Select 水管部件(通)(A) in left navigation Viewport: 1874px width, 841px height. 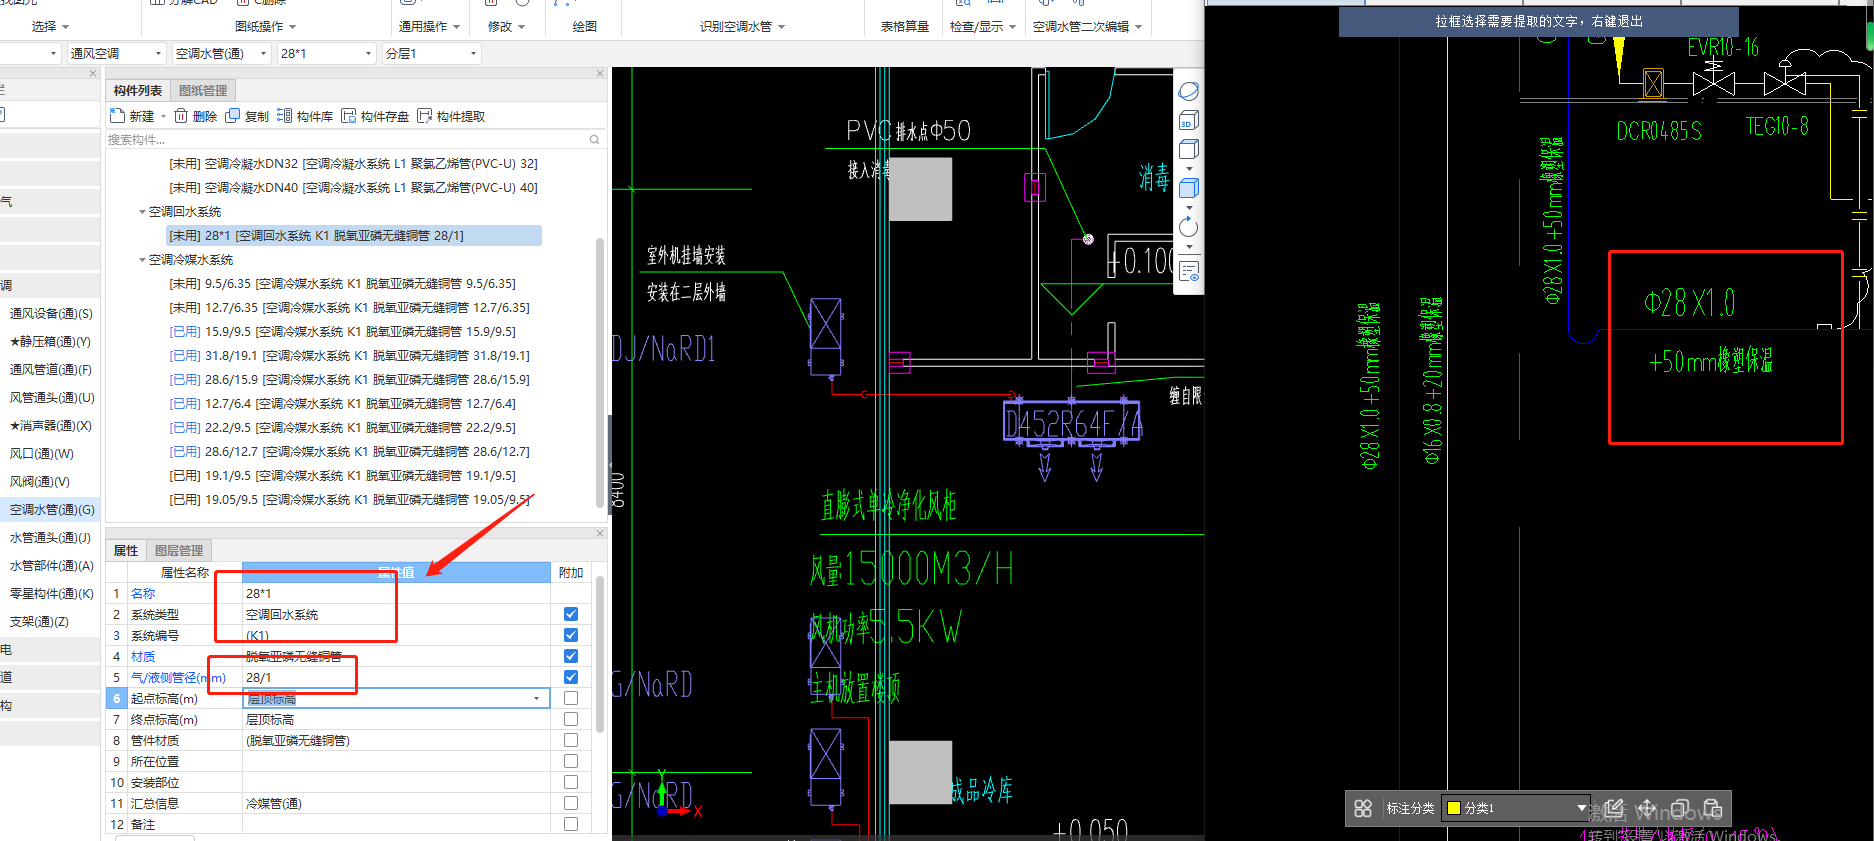50,566
